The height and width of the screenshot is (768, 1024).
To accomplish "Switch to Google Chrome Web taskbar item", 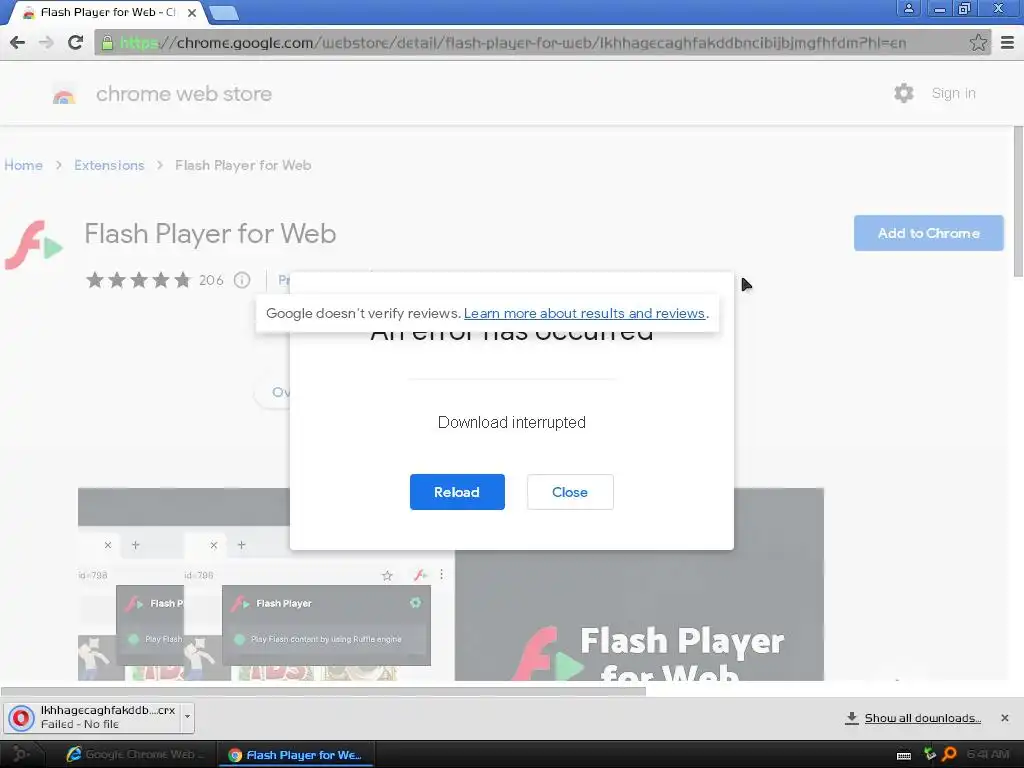I will [x=135, y=754].
